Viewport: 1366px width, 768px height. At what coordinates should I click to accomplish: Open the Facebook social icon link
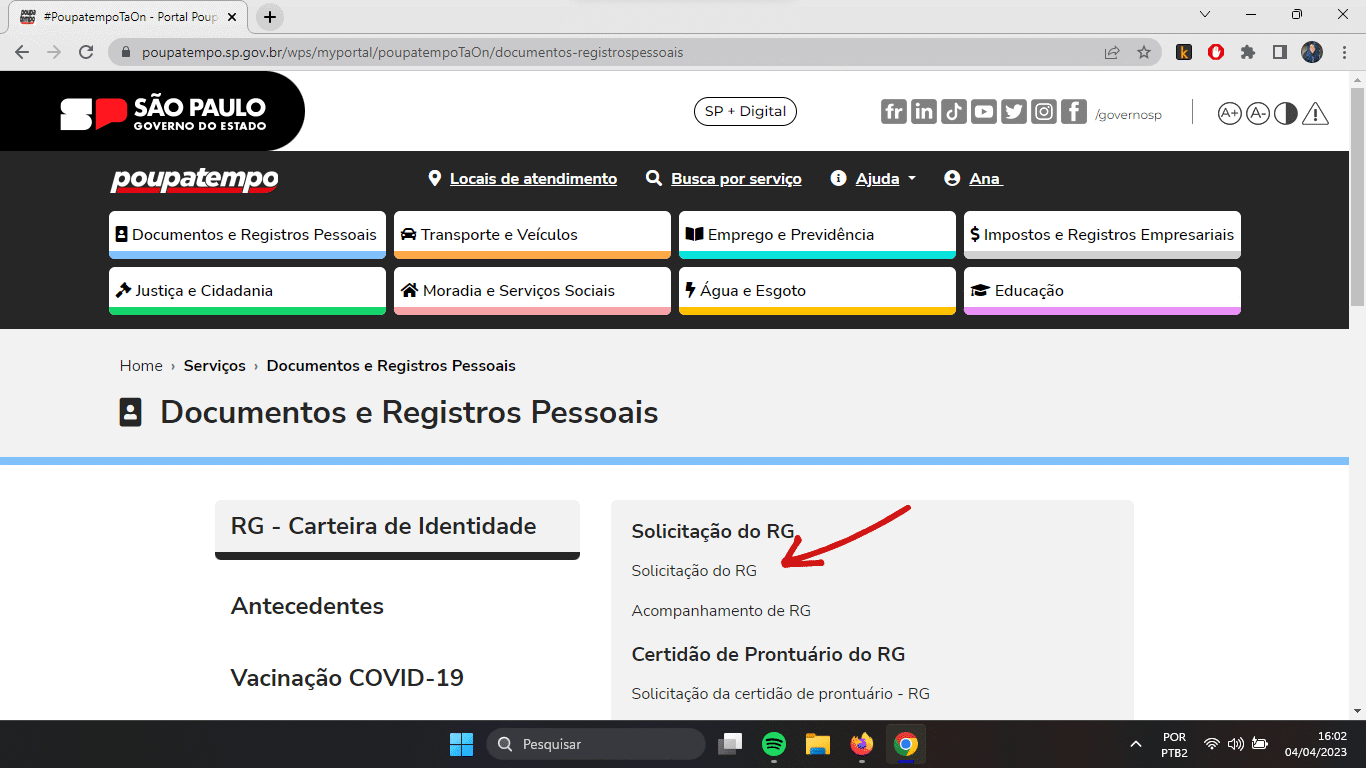pyautogui.click(x=1074, y=112)
